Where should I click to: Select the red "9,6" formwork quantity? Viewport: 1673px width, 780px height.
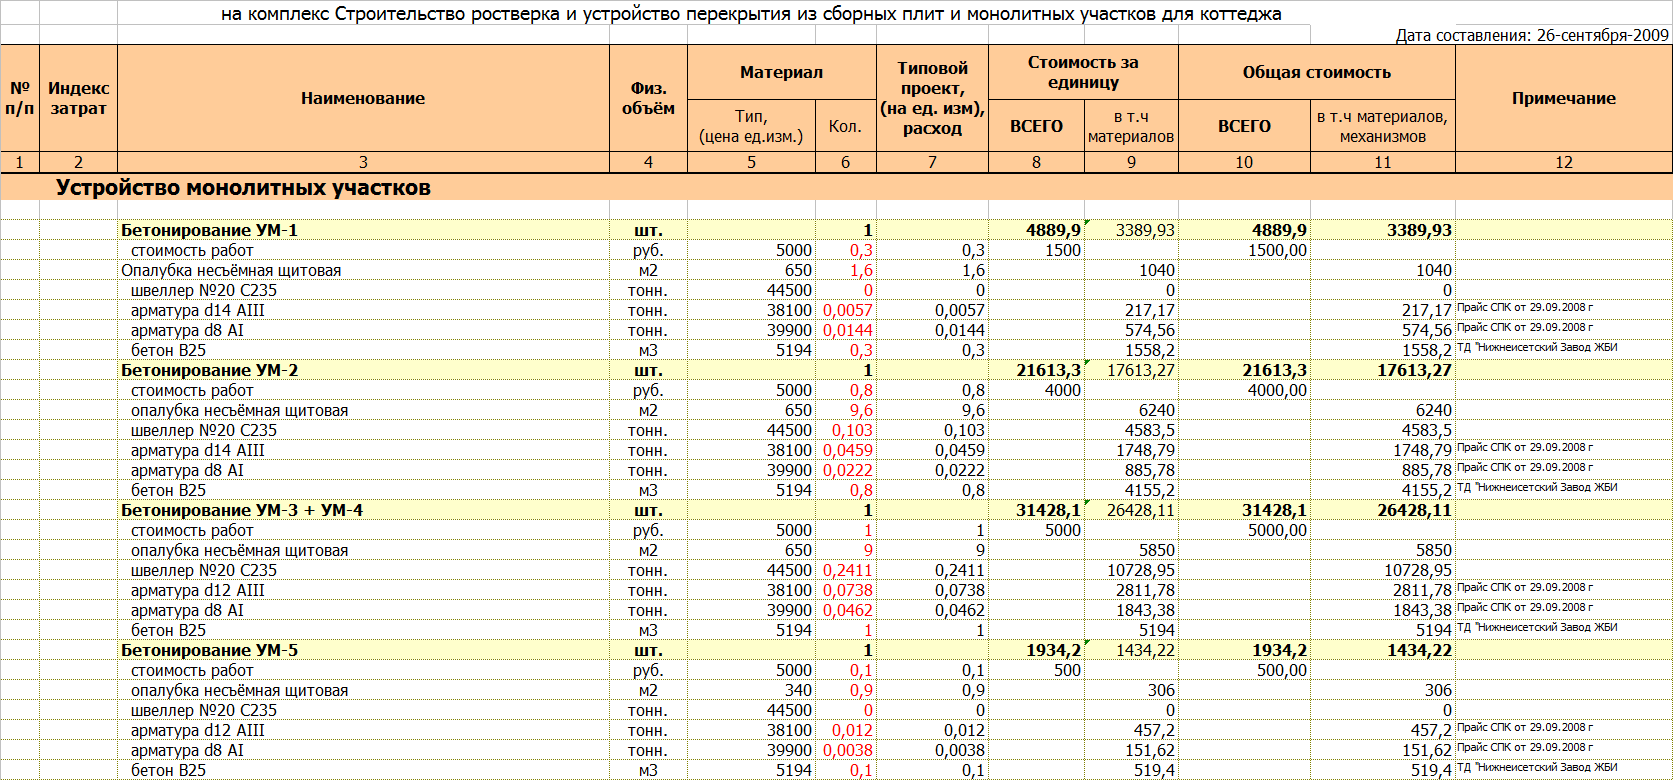(x=861, y=410)
